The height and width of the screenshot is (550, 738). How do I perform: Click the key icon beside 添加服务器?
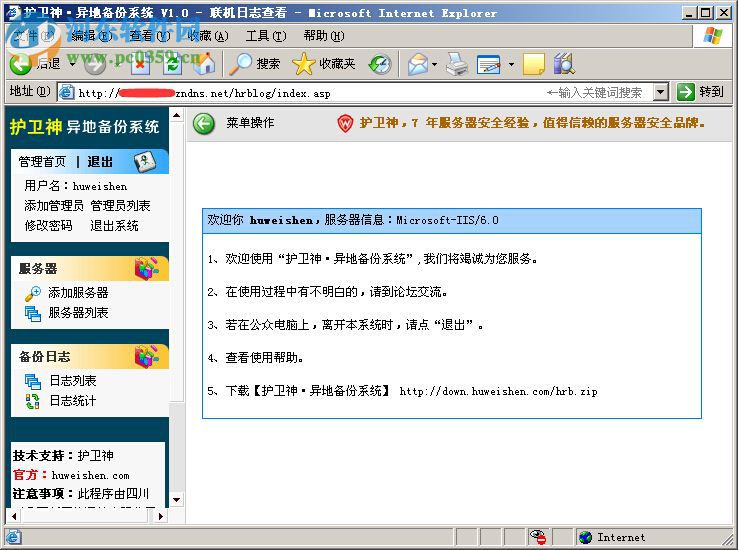click(x=32, y=293)
